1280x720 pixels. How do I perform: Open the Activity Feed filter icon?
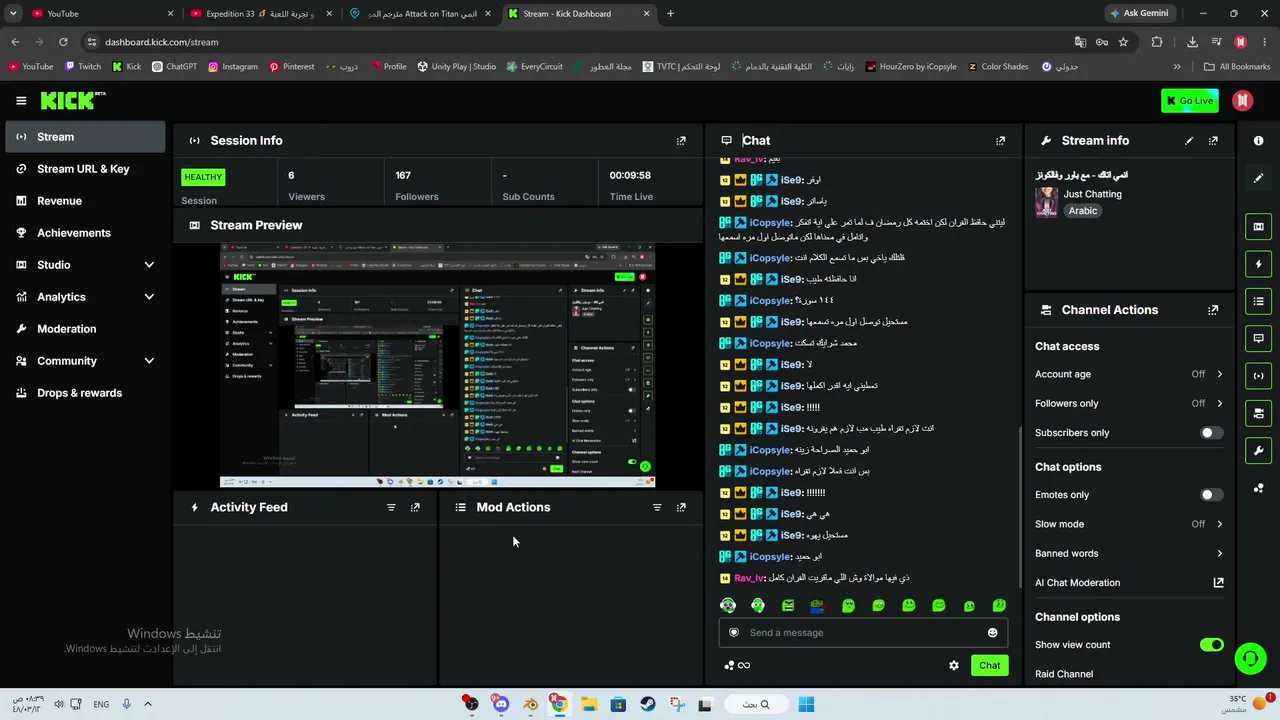pos(391,508)
